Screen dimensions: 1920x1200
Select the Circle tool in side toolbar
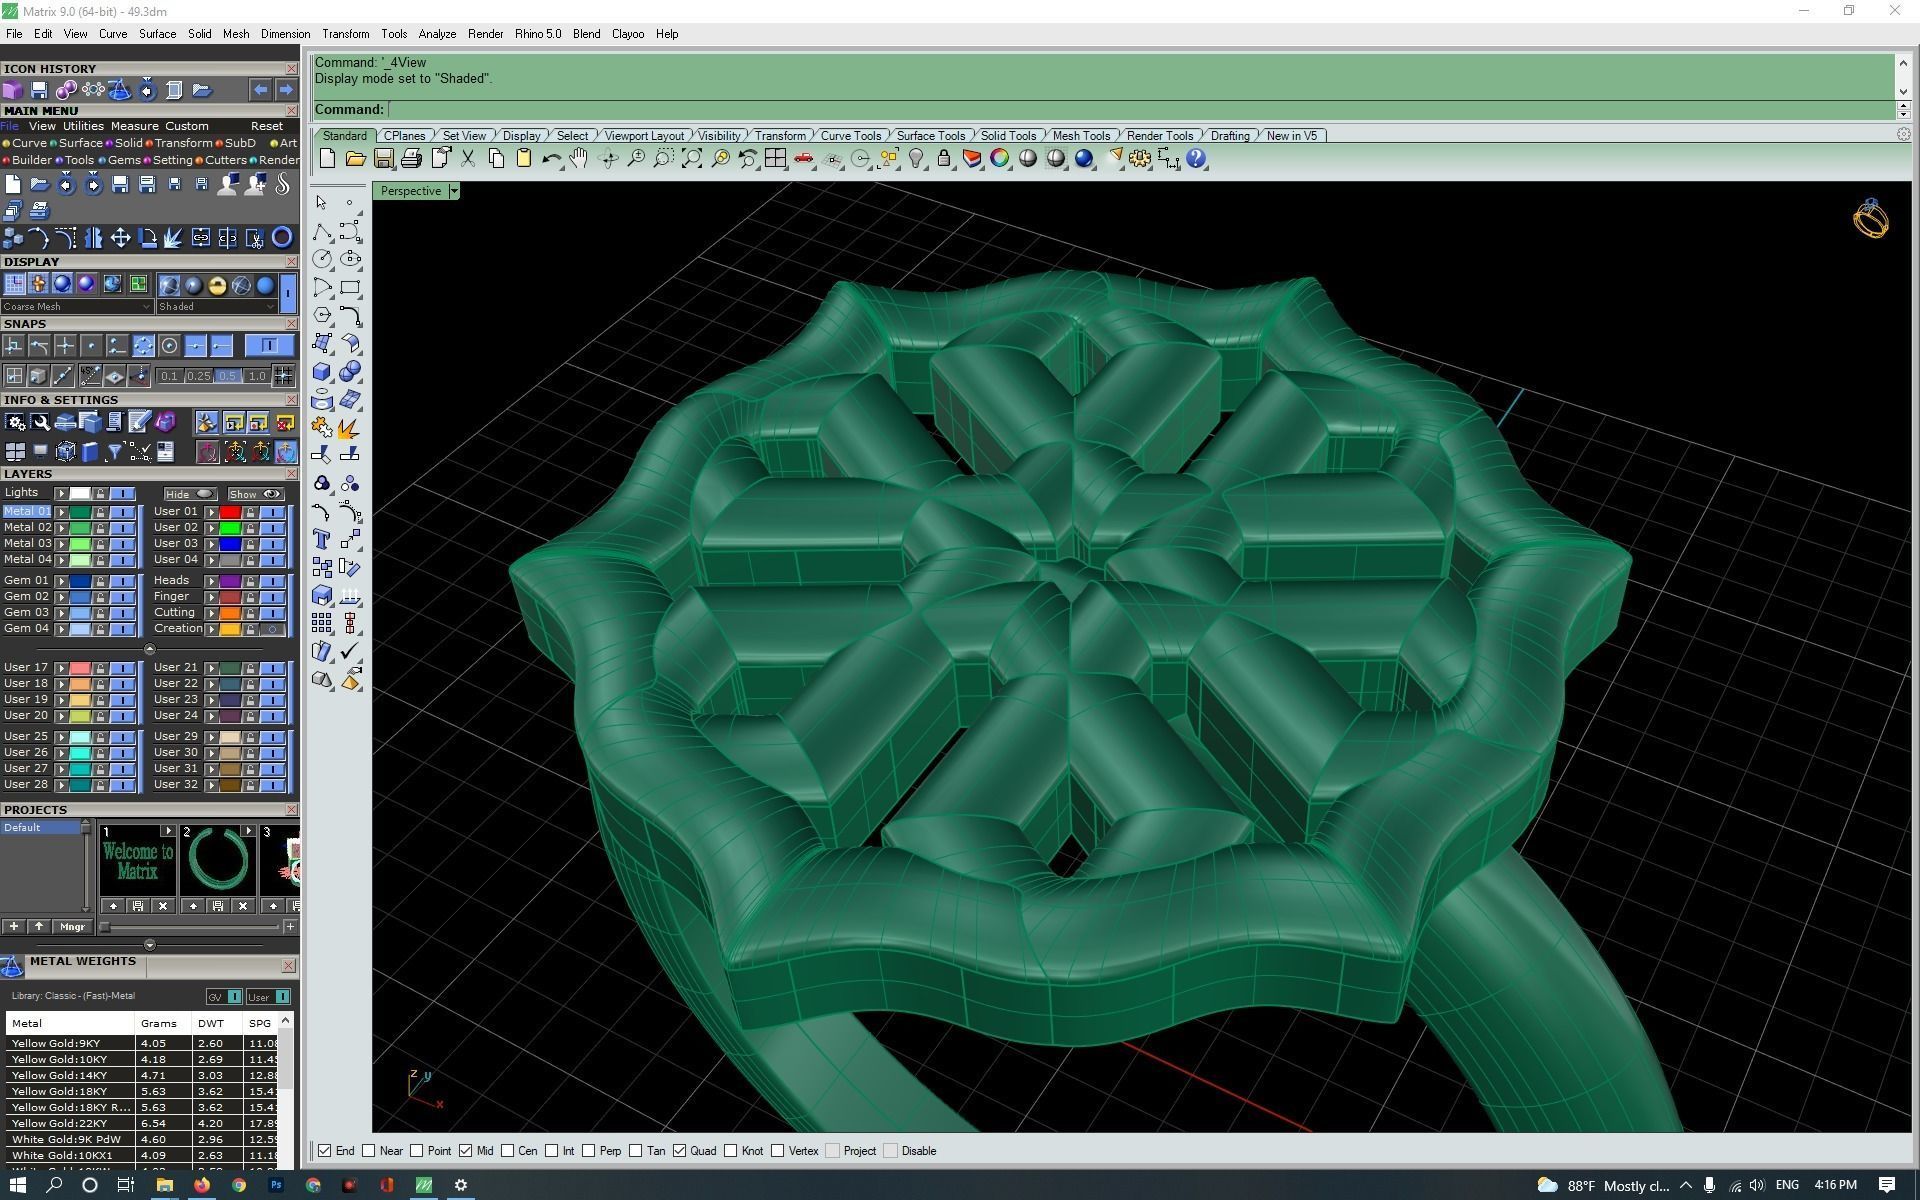322,259
